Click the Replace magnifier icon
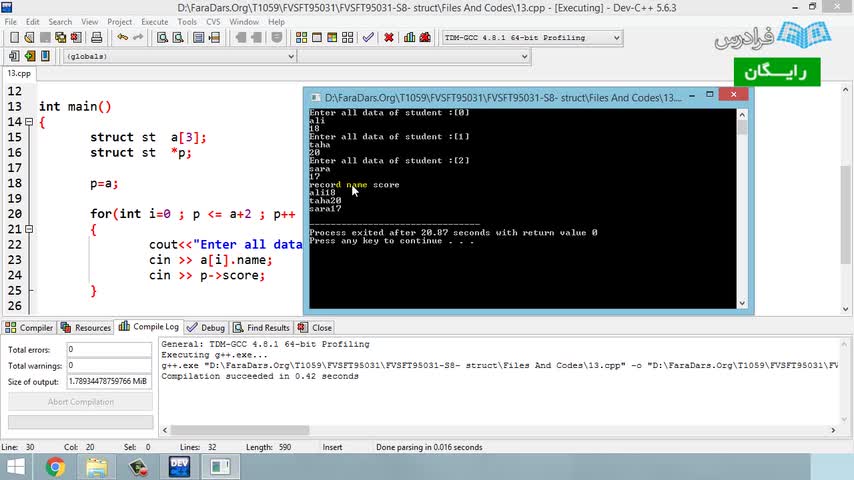This screenshot has height=480, width=854. 178,38
